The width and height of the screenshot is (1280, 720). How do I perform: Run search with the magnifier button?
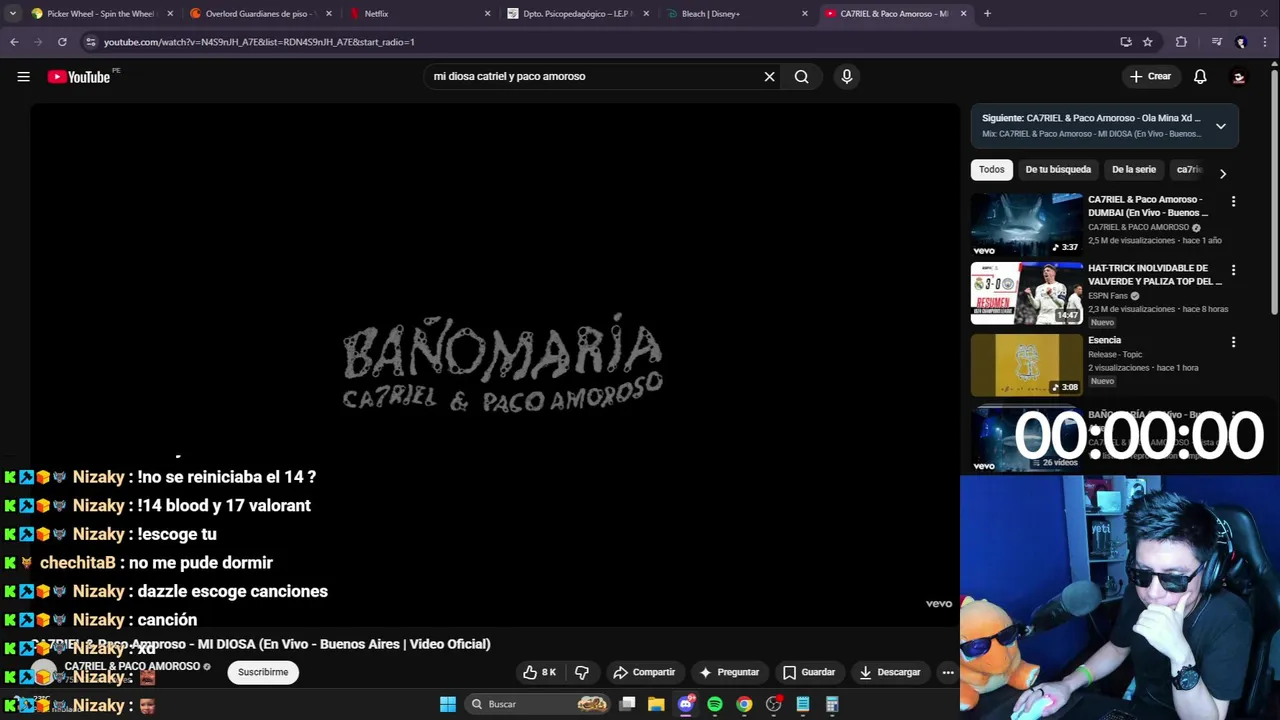pyautogui.click(x=801, y=76)
